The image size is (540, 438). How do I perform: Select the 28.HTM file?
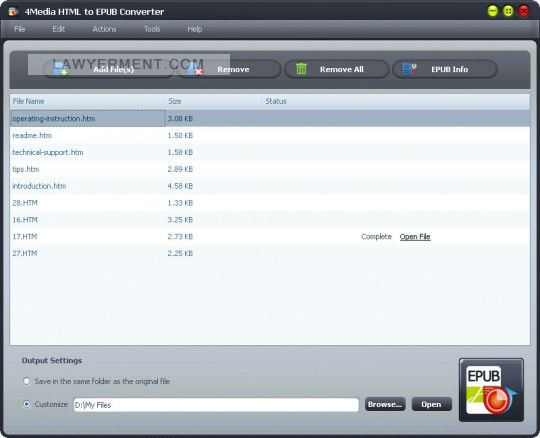pyautogui.click(x=25, y=203)
